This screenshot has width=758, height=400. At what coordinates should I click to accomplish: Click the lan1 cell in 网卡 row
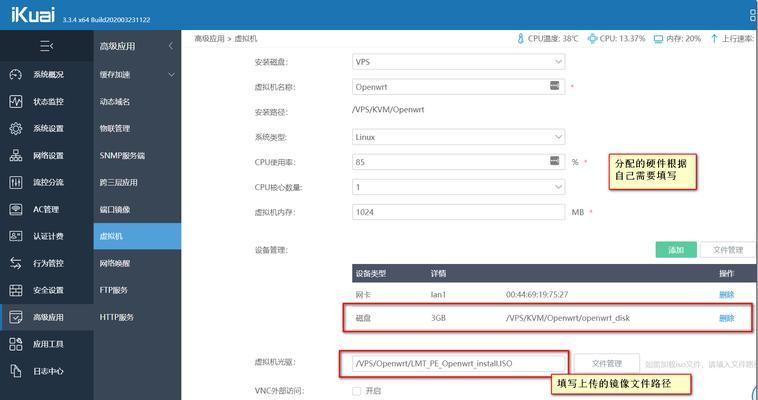[x=438, y=295]
